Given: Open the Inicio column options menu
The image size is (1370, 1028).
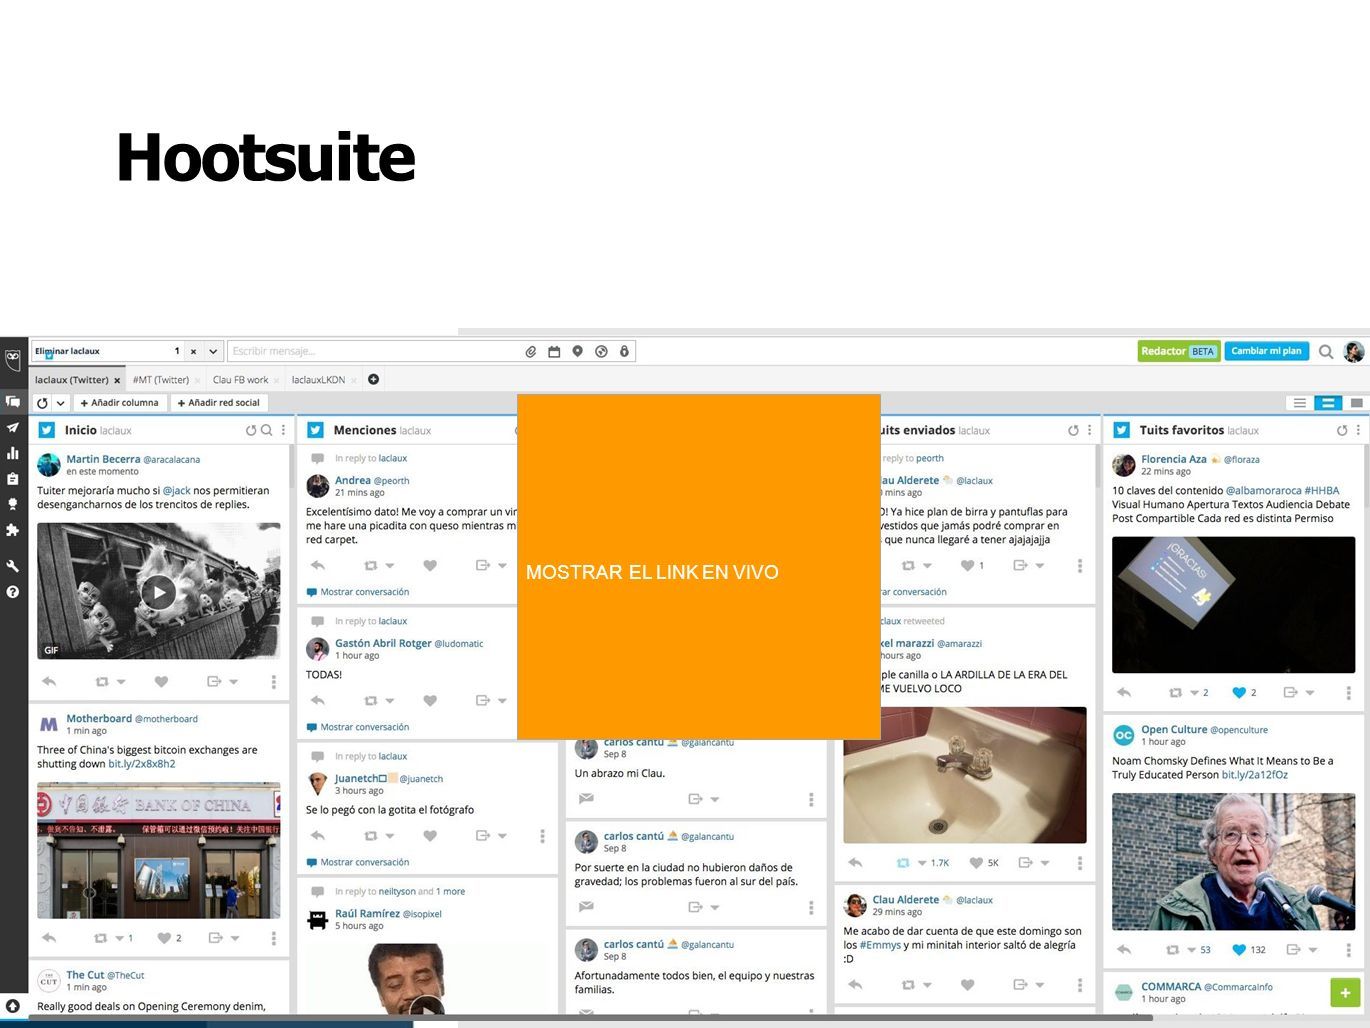Looking at the screenshot, I should point(283,430).
